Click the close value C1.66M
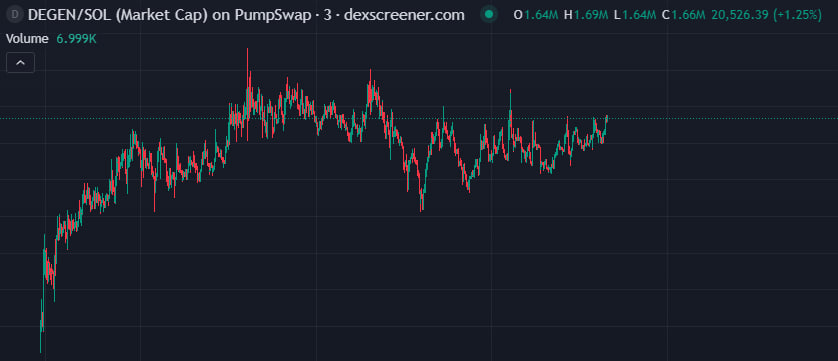Viewport: 838px width, 361px height. coord(684,15)
